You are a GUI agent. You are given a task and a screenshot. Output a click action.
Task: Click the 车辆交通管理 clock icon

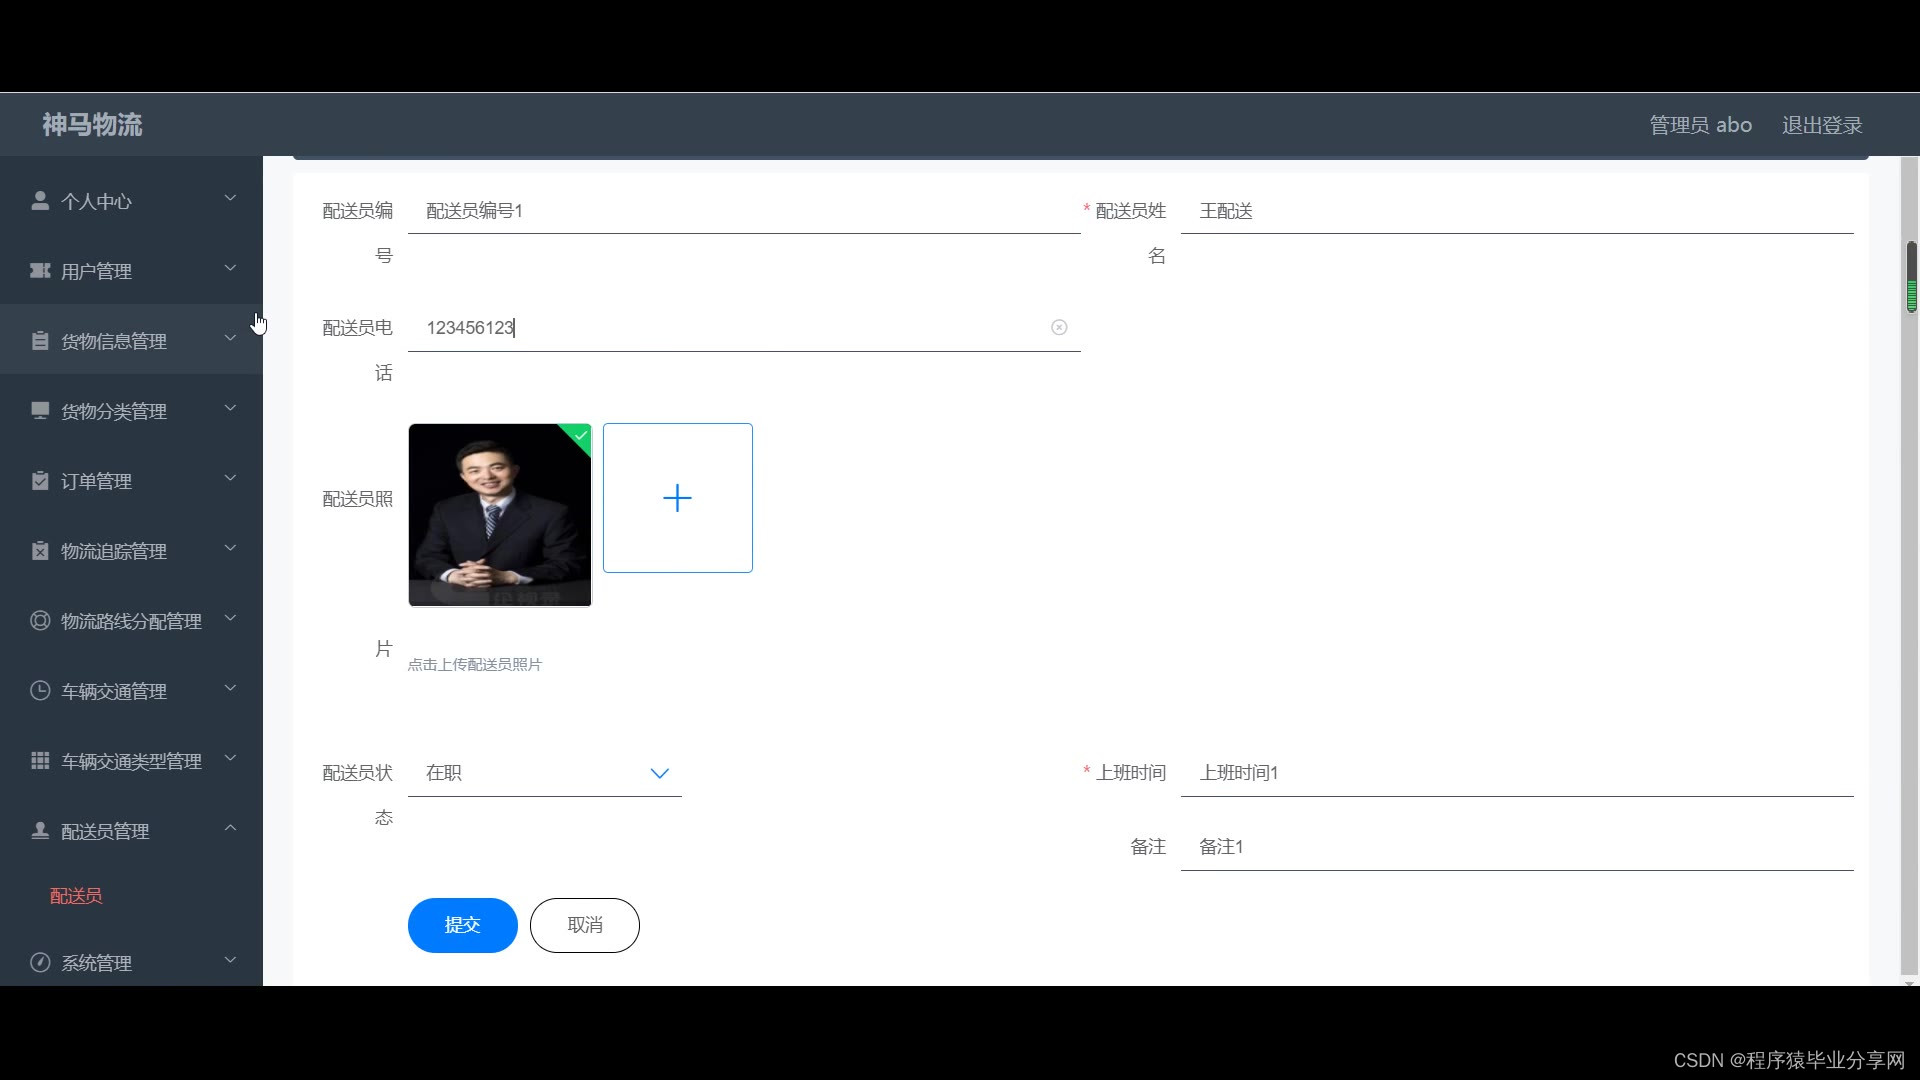[x=40, y=691]
